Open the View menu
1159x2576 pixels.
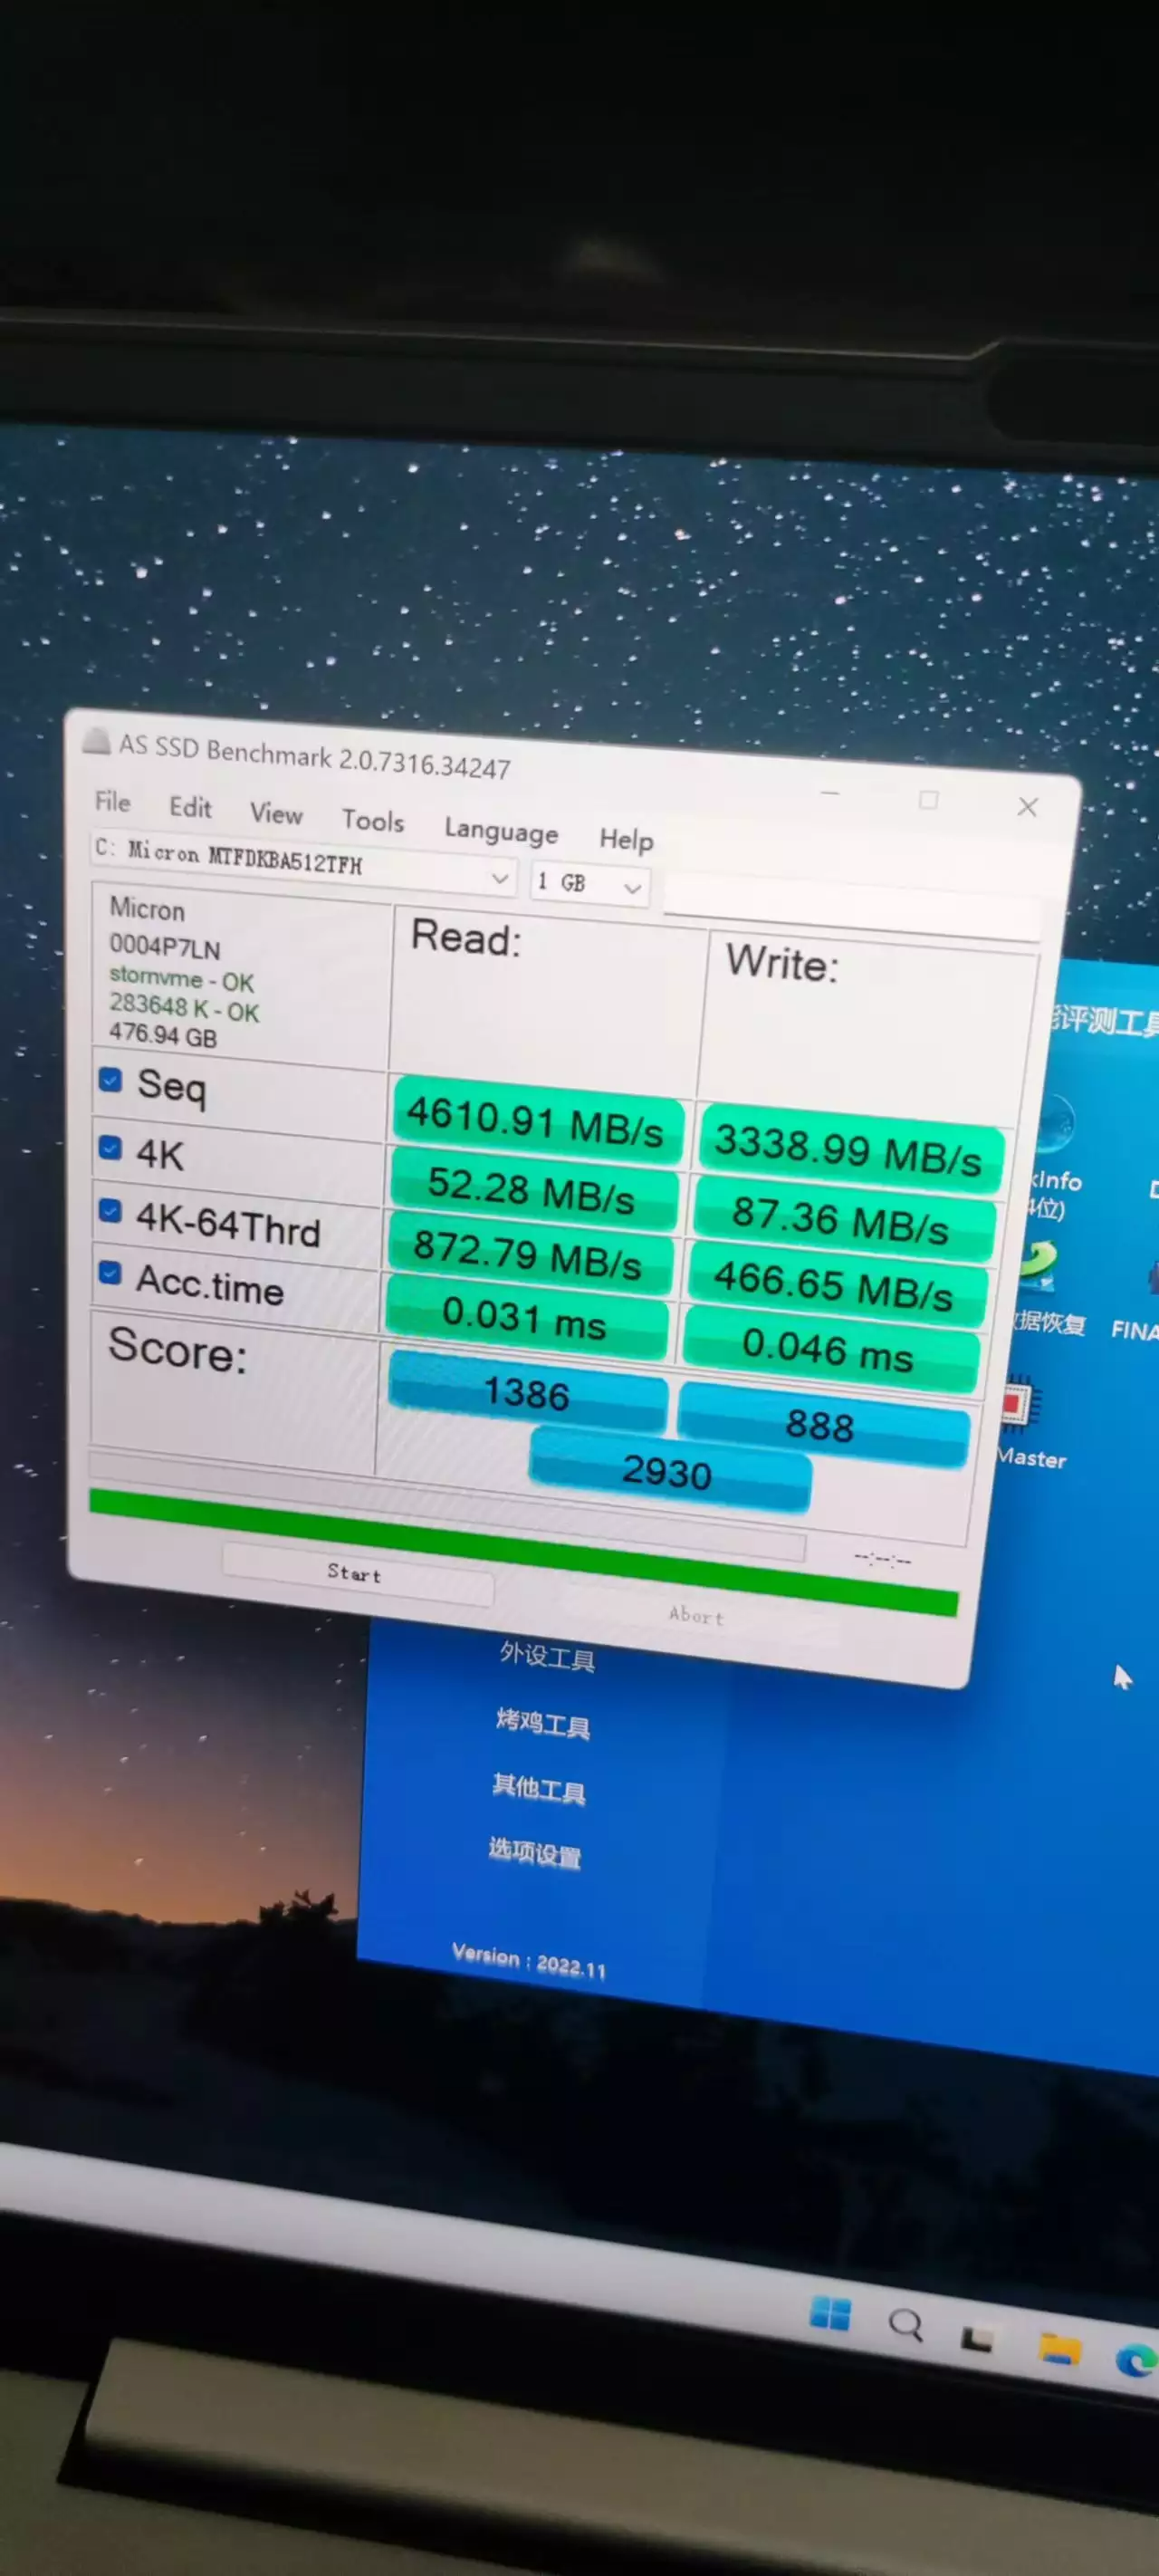coord(276,814)
